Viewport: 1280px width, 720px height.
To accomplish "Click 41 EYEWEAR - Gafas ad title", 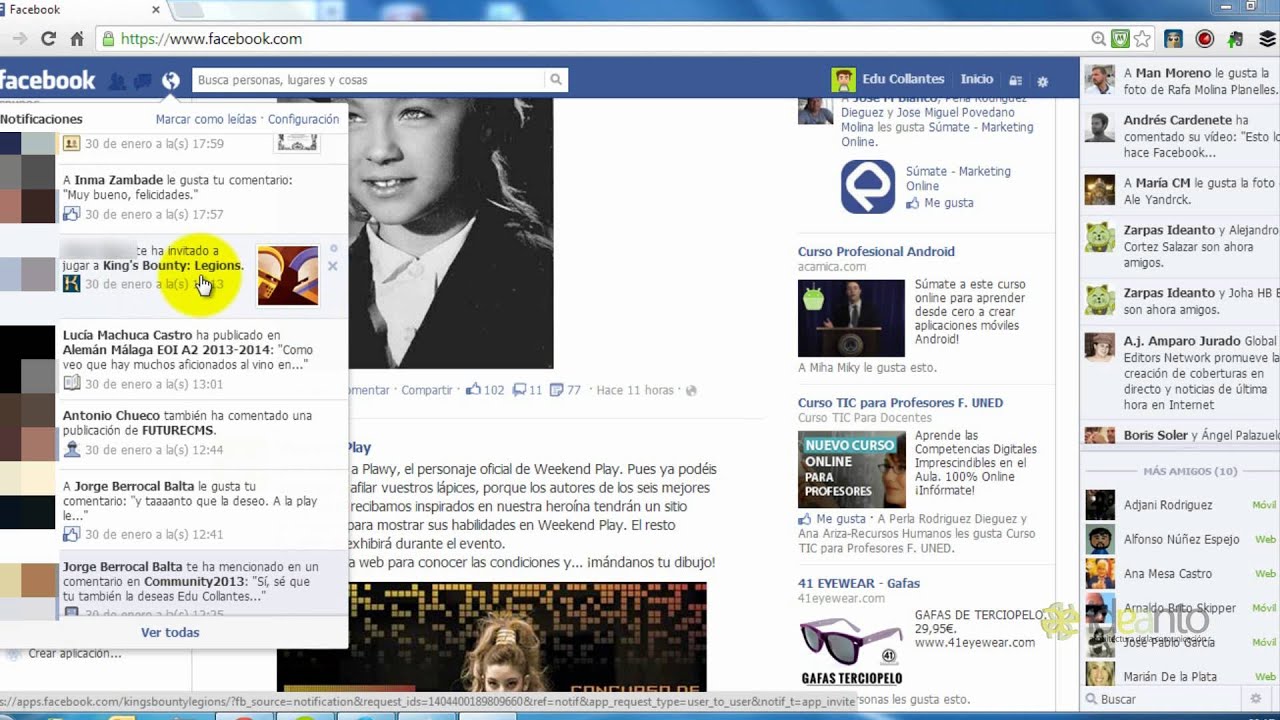I will click(x=859, y=583).
